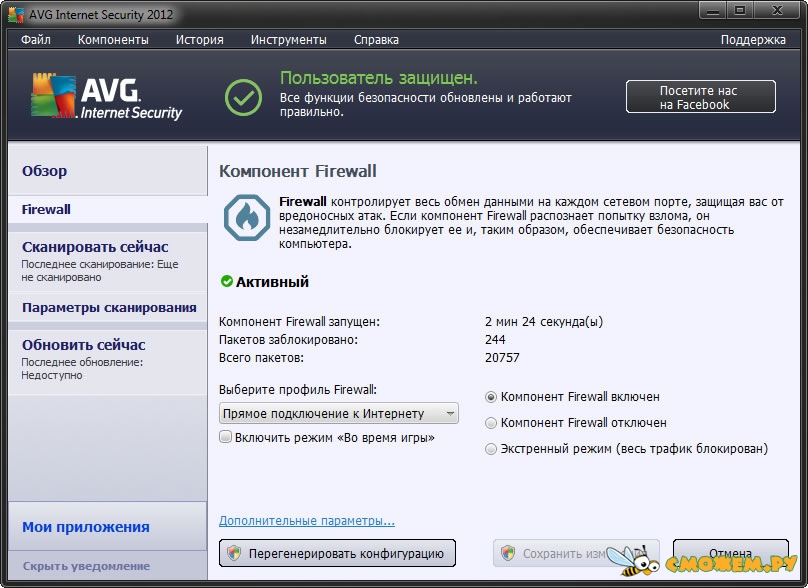Click the AVG Internet Security logo

point(107,97)
